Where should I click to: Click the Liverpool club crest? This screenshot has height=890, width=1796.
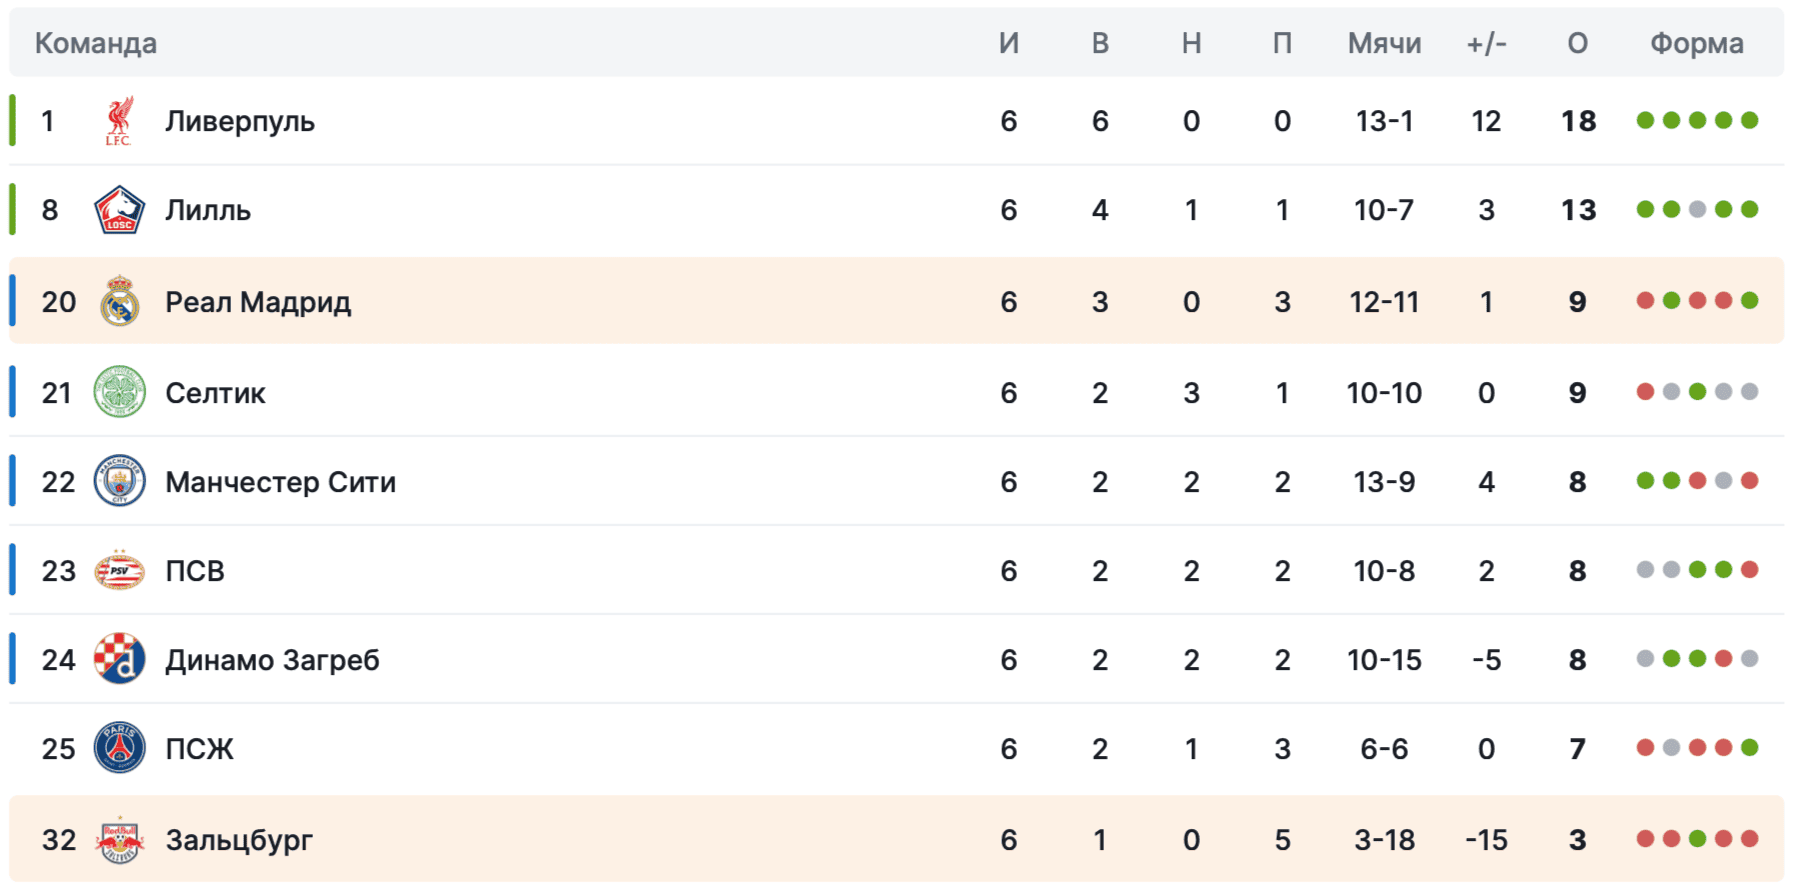click(x=119, y=121)
